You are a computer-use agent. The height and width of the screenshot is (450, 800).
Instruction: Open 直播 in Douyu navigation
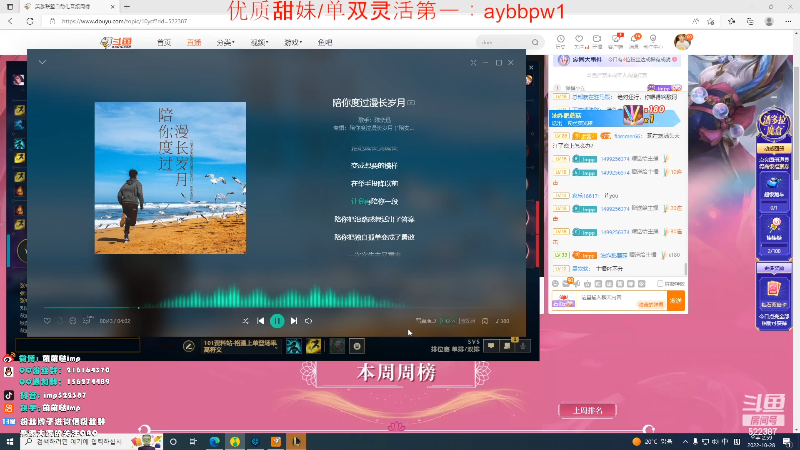click(x=194, y=42)
